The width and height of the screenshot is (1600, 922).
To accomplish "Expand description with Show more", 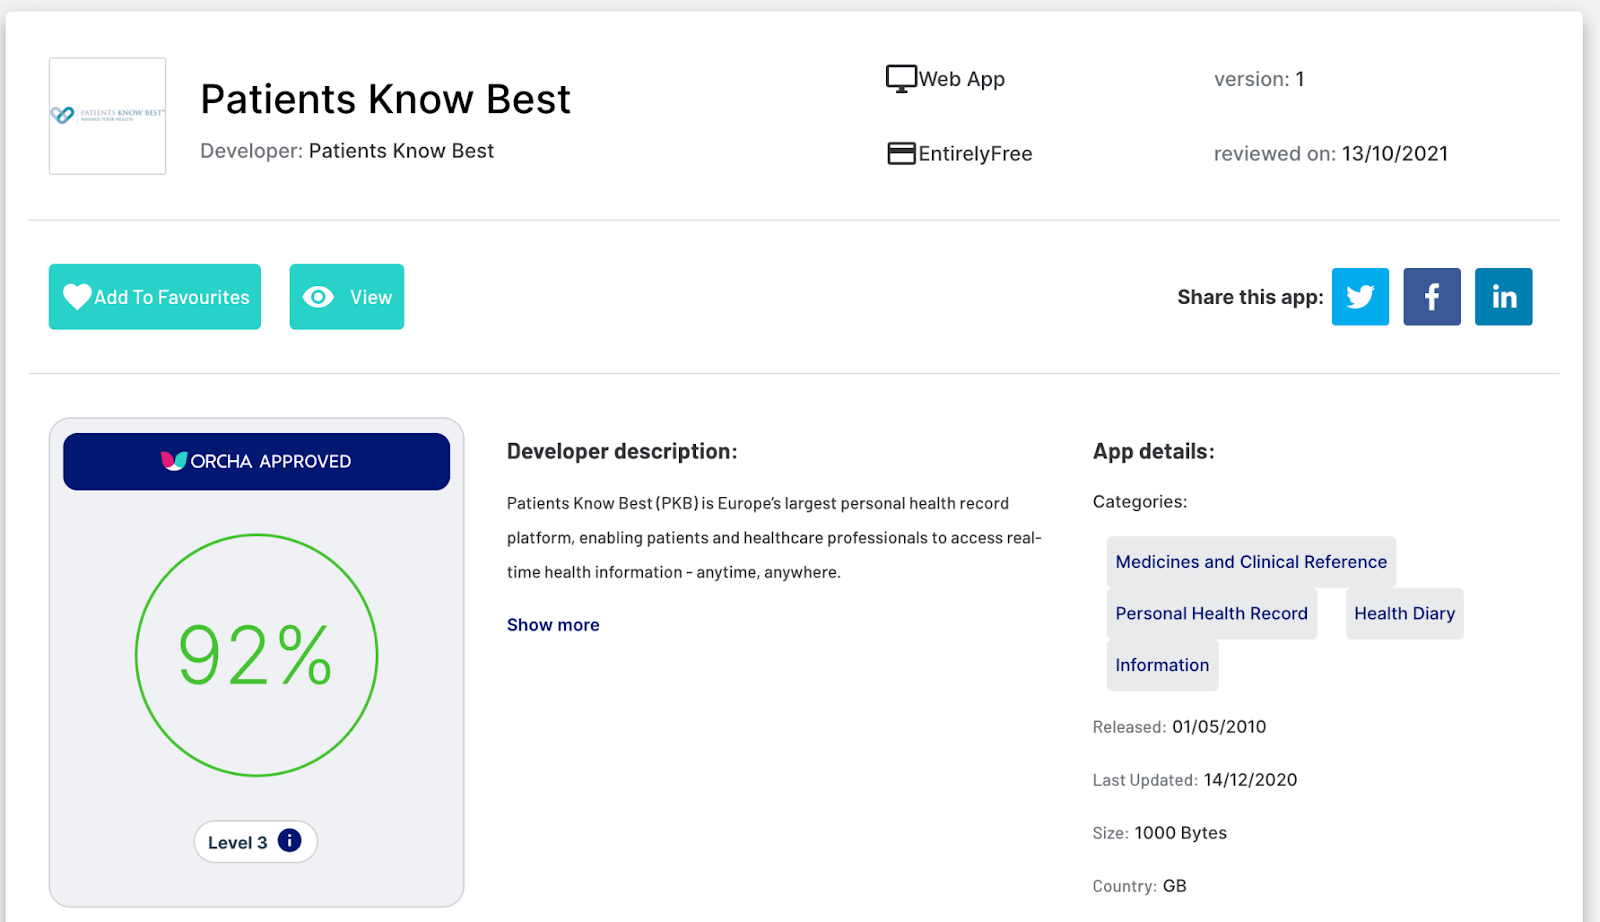I will pyautogui.click(x=553, y=625).
